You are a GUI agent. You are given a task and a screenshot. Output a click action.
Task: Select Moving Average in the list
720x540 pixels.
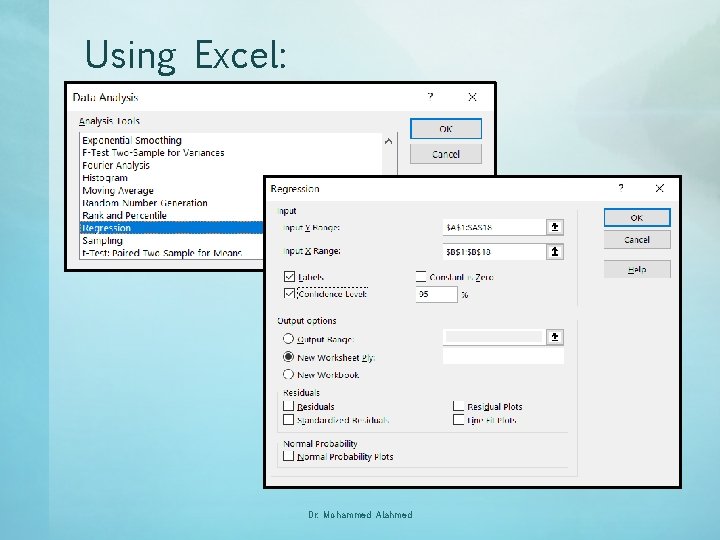pyautogui.click(x=118, y=190)
